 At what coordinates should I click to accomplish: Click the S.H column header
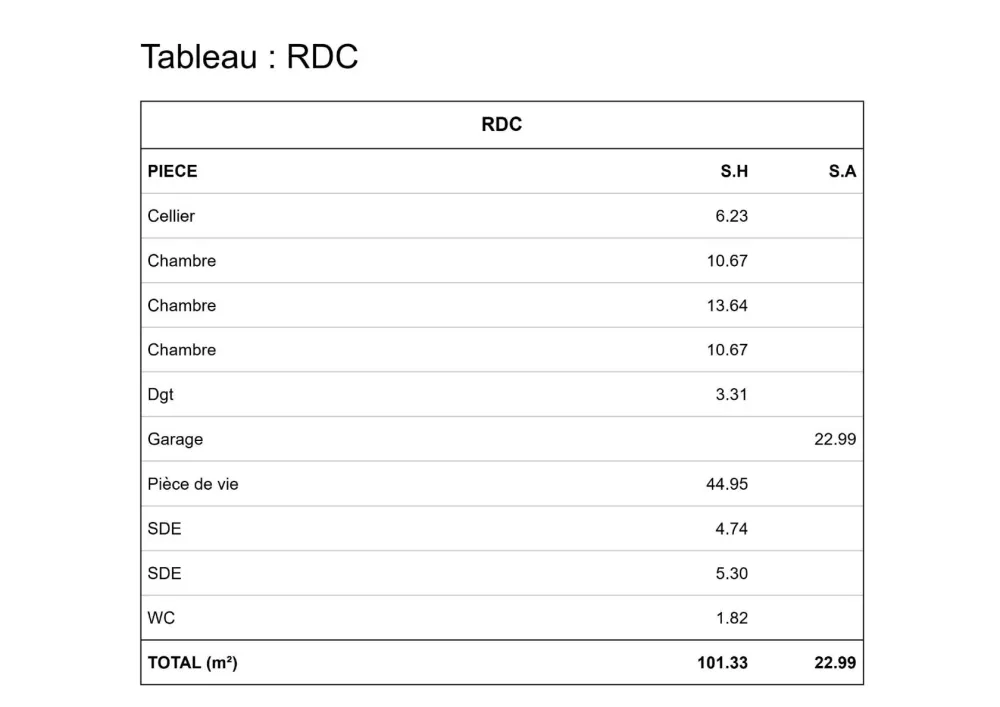[734, 171]
